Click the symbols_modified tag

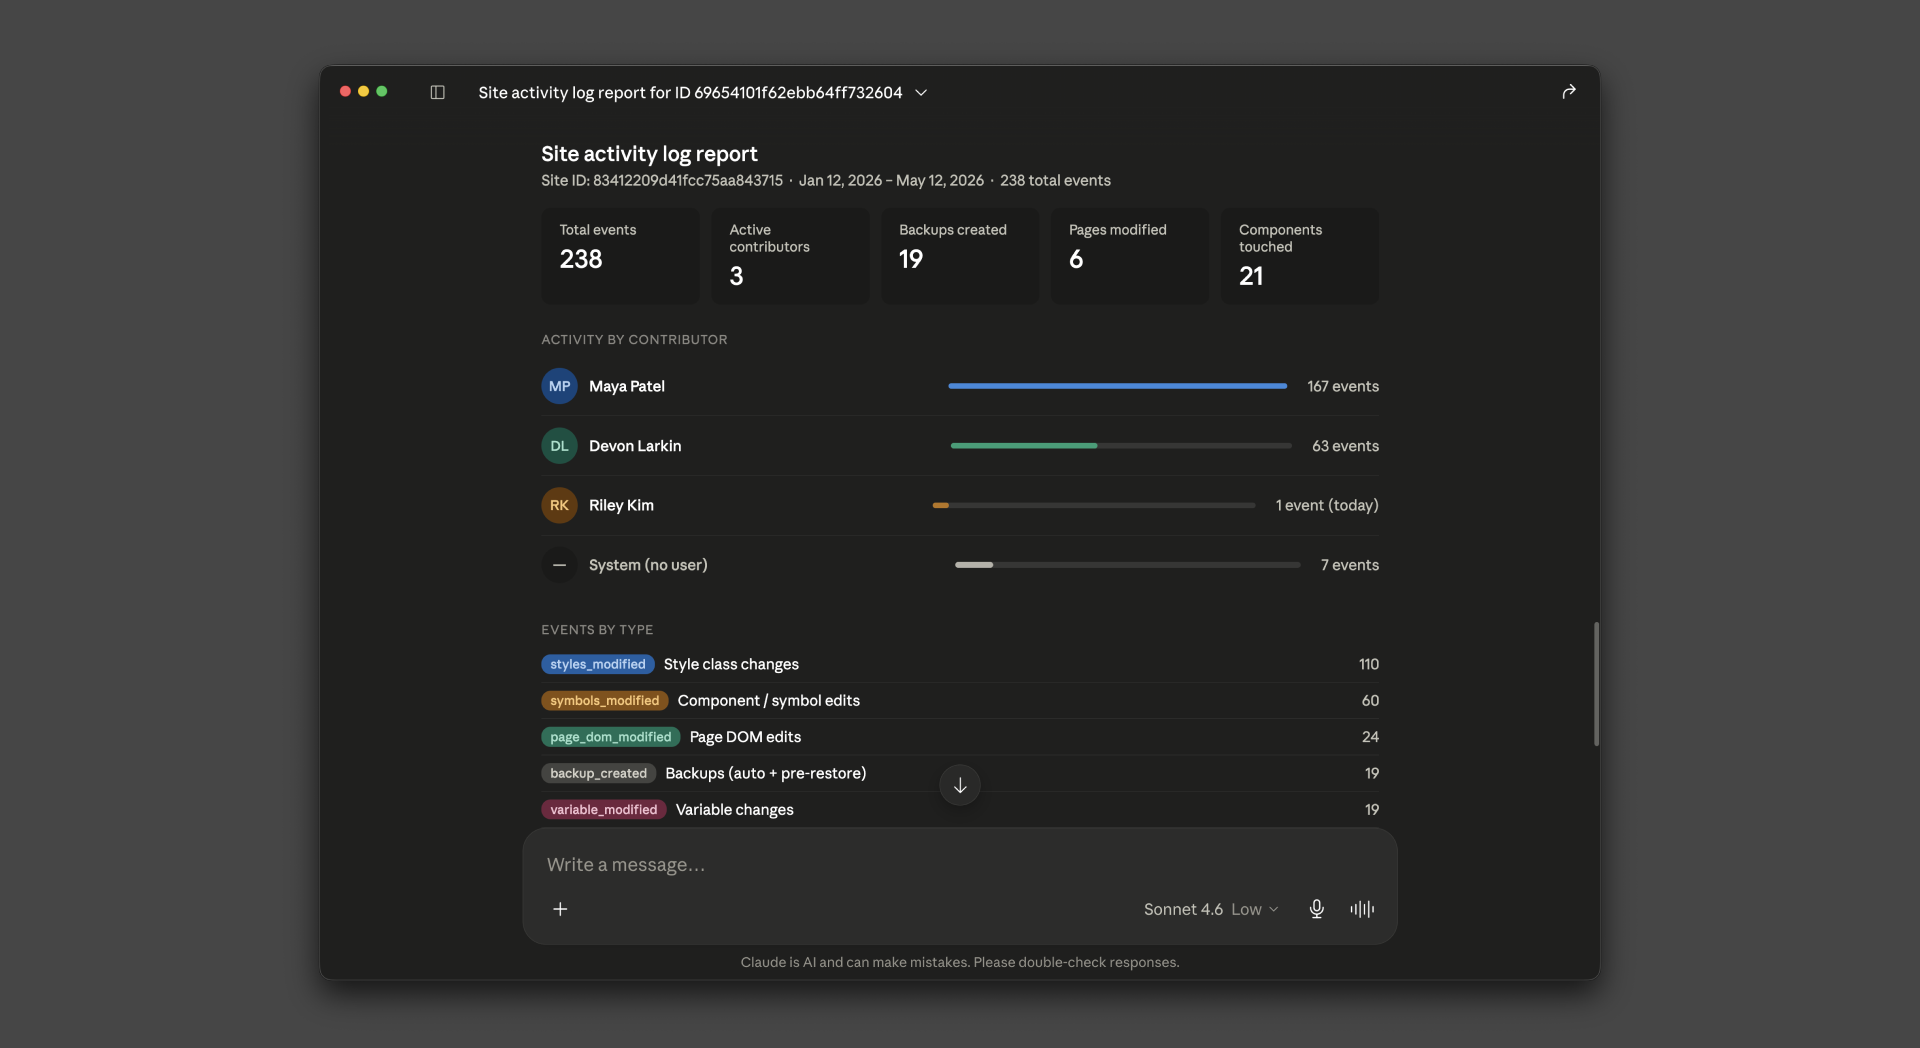point(605,700)
